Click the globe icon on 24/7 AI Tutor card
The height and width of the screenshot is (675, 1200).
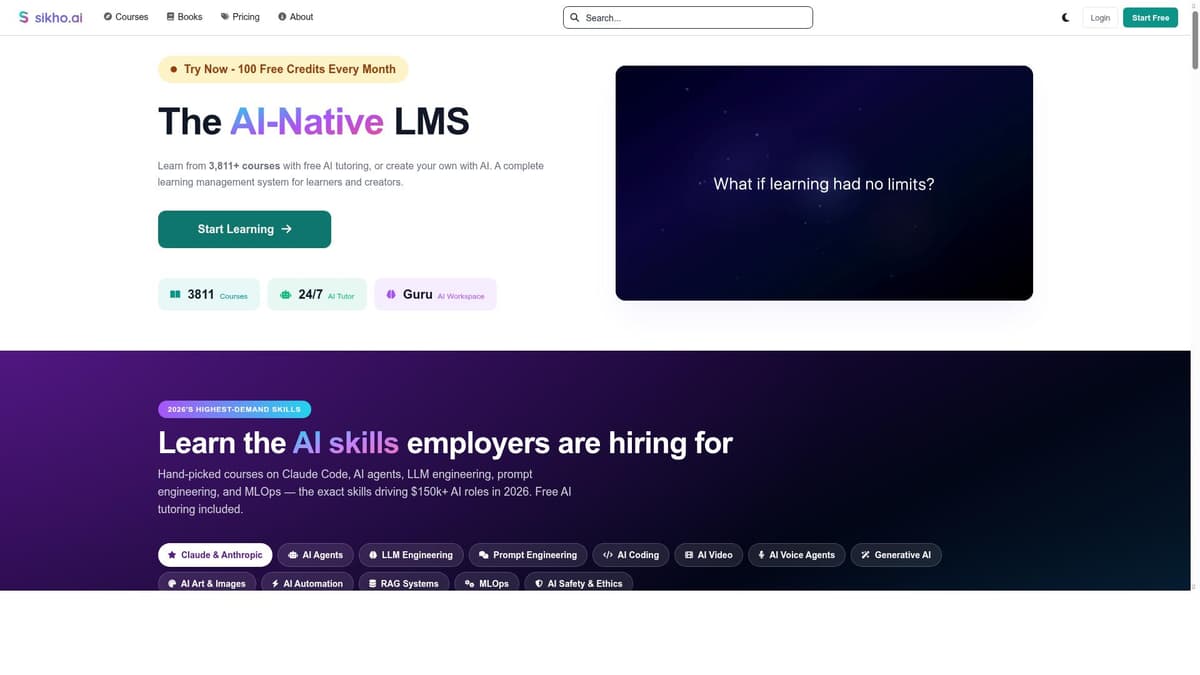tap(284, 294)
